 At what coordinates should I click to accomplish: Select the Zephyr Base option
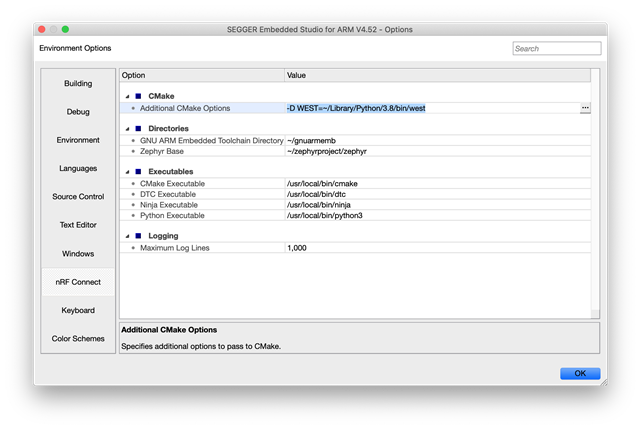162,151
